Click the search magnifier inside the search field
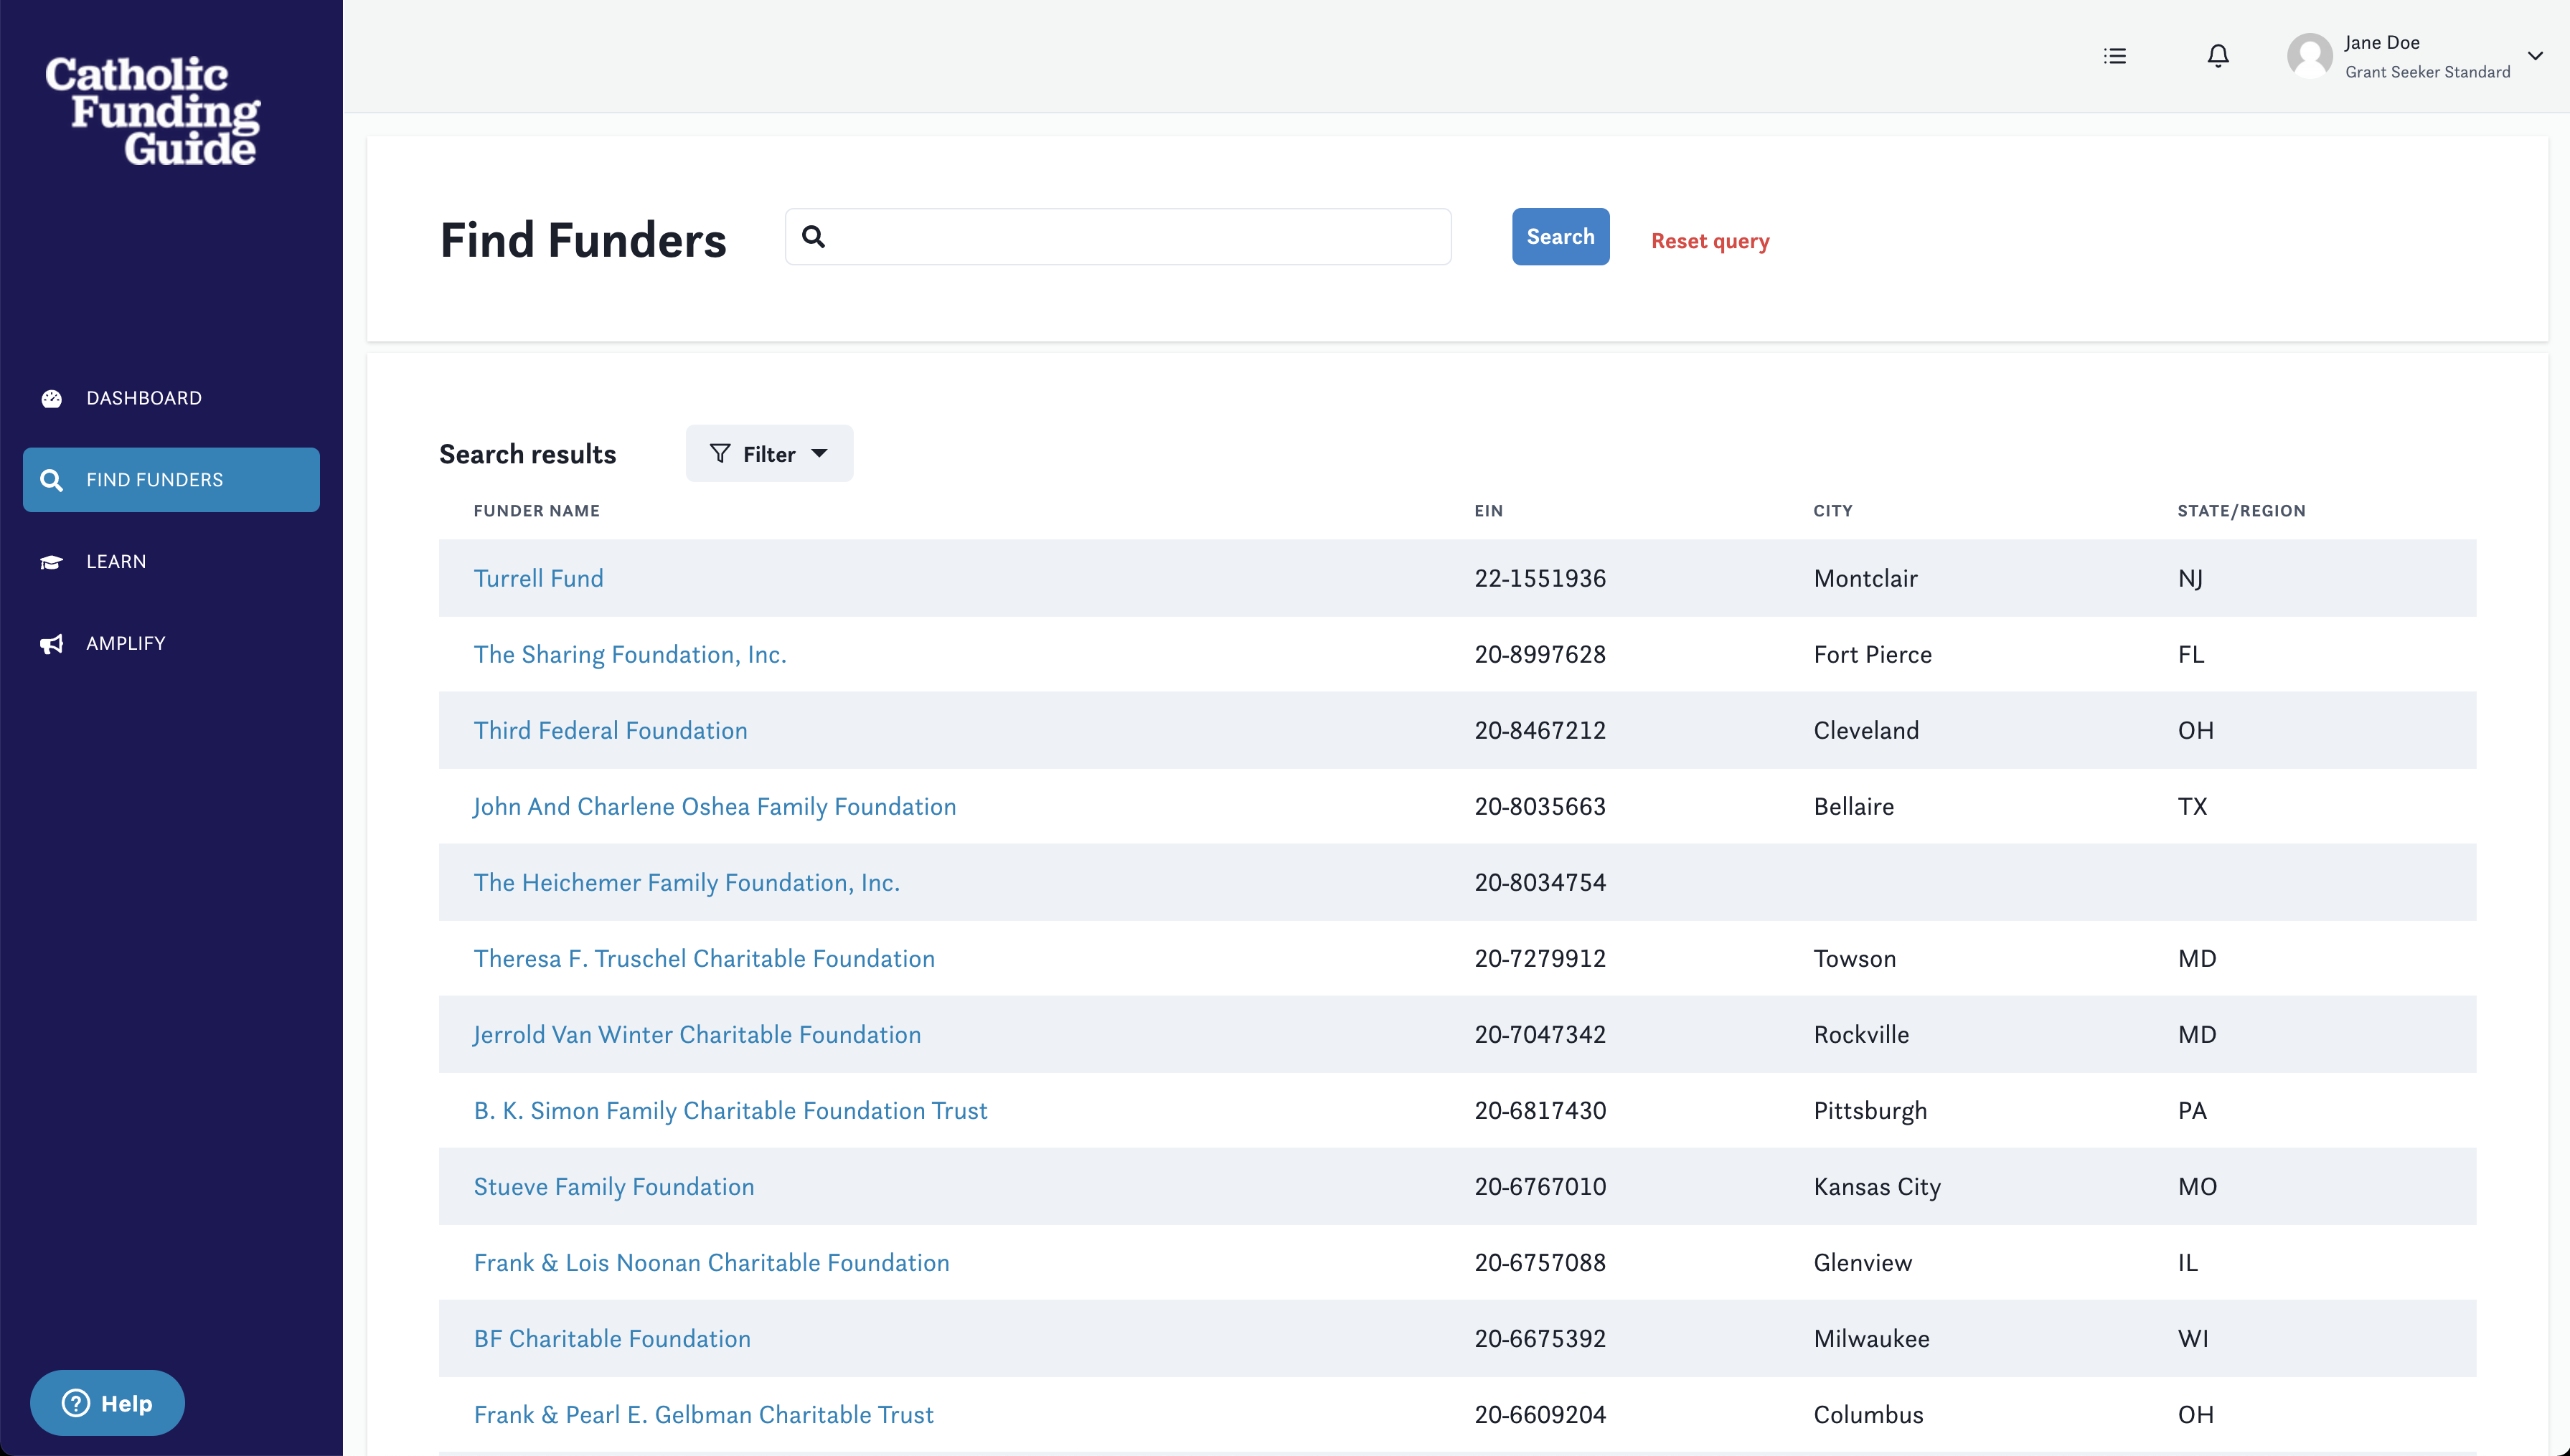This screenshot has width=2570, height=1456. point(813,236)
